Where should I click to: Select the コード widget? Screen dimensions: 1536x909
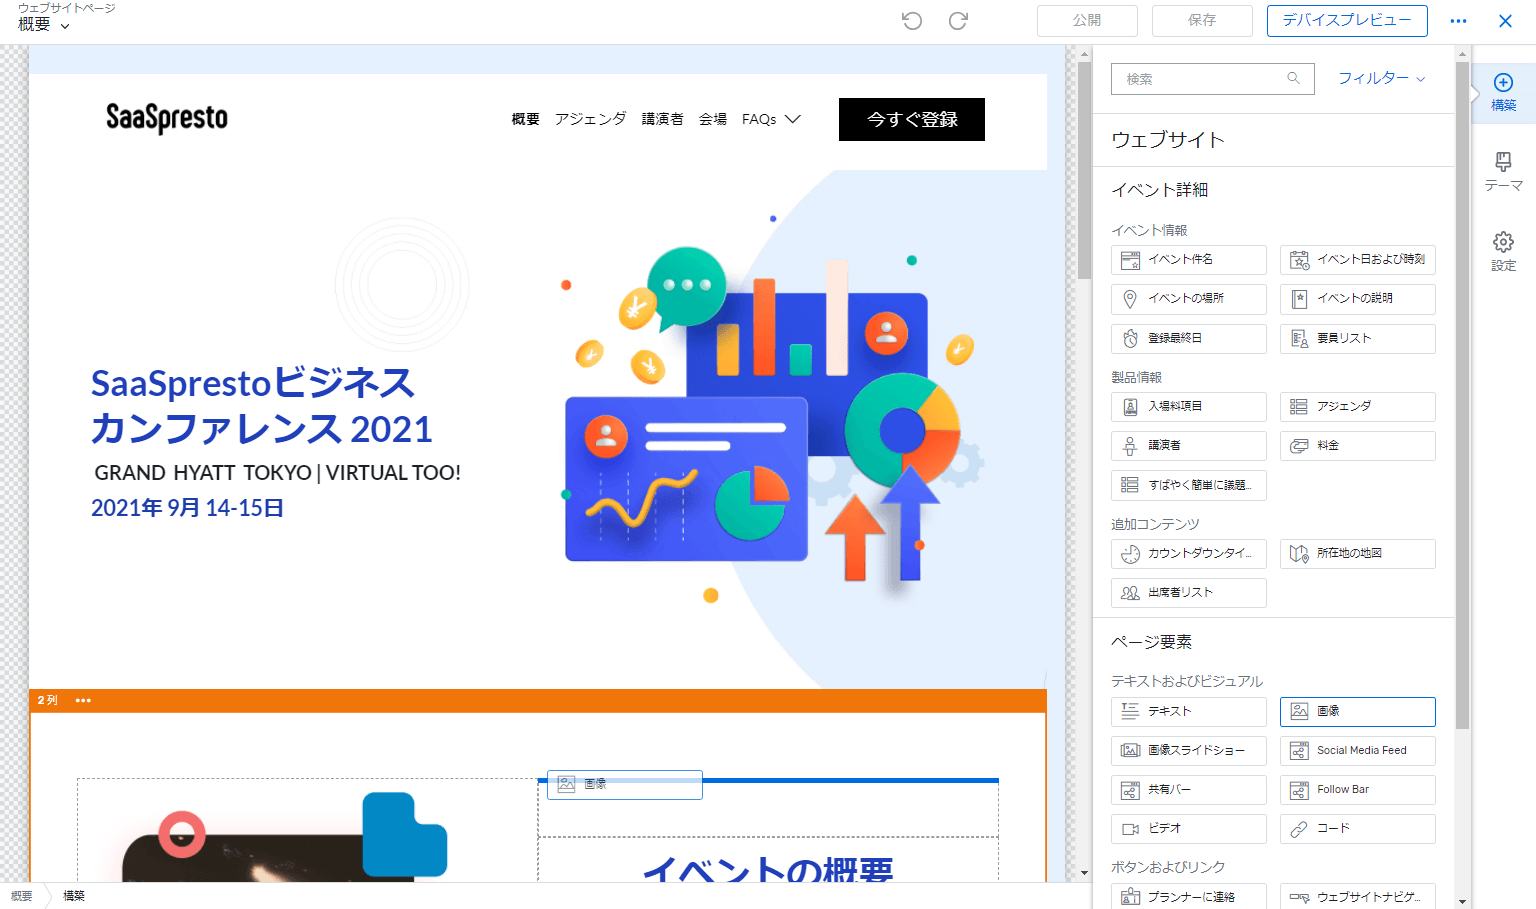coord(1358,829)
